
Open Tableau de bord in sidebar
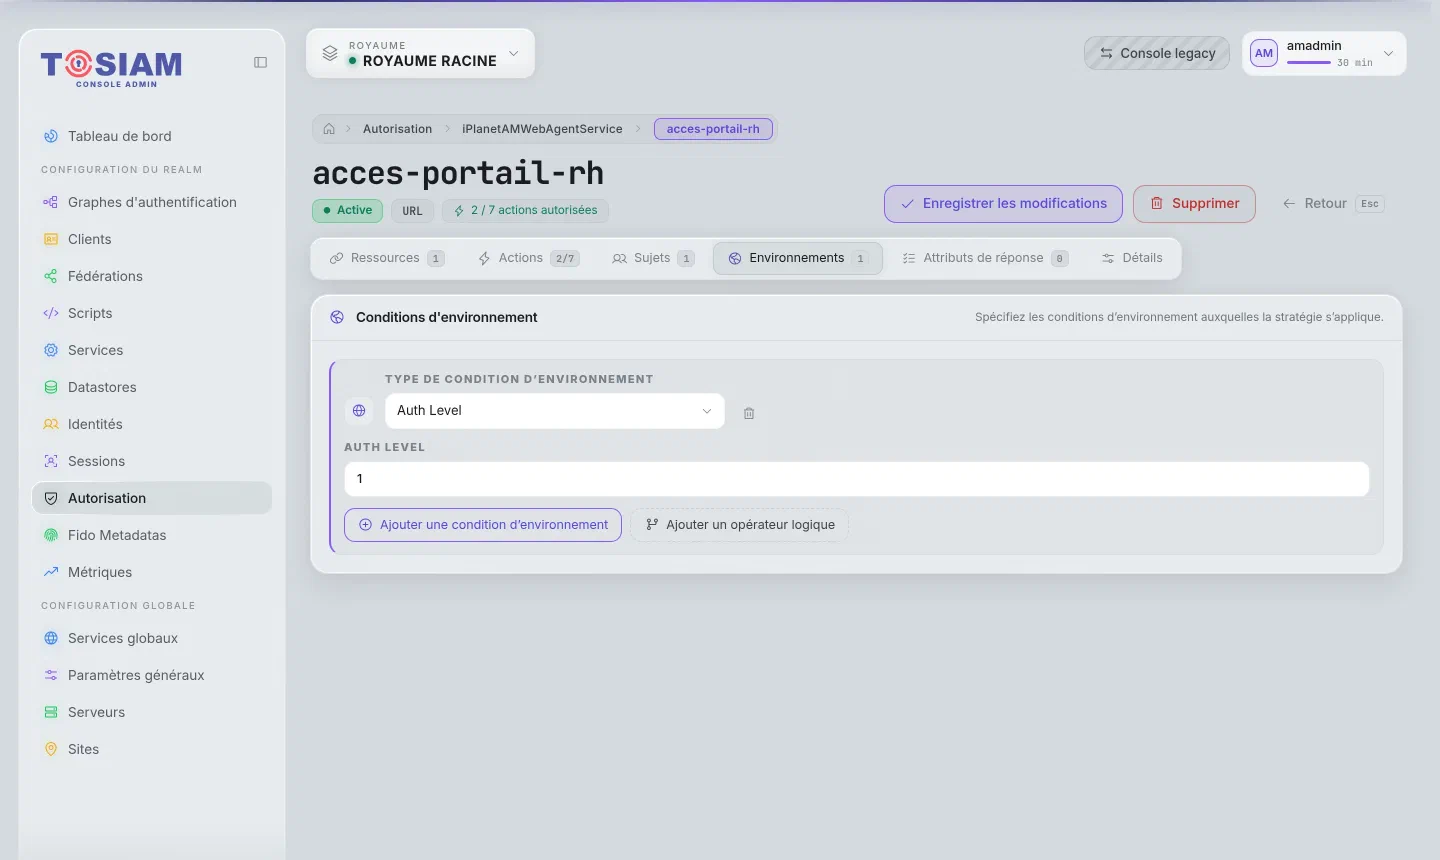coord(152,136)
